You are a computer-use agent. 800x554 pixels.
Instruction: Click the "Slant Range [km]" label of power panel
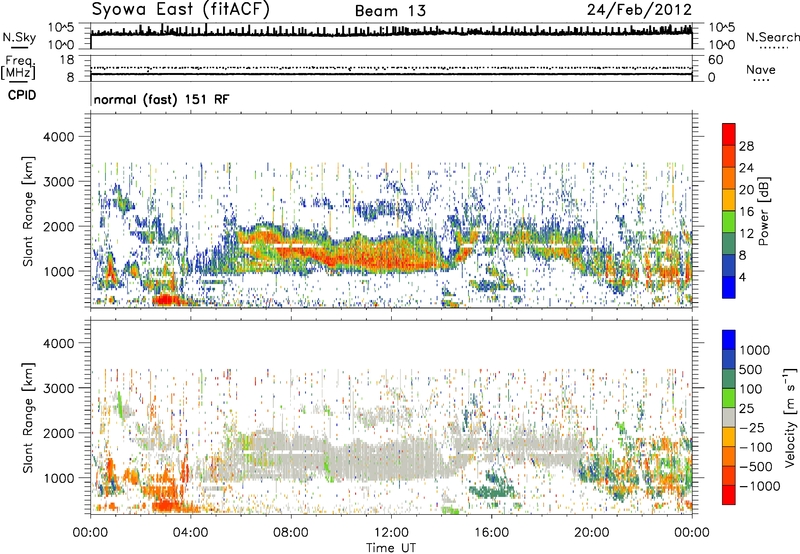pos(28,211)
